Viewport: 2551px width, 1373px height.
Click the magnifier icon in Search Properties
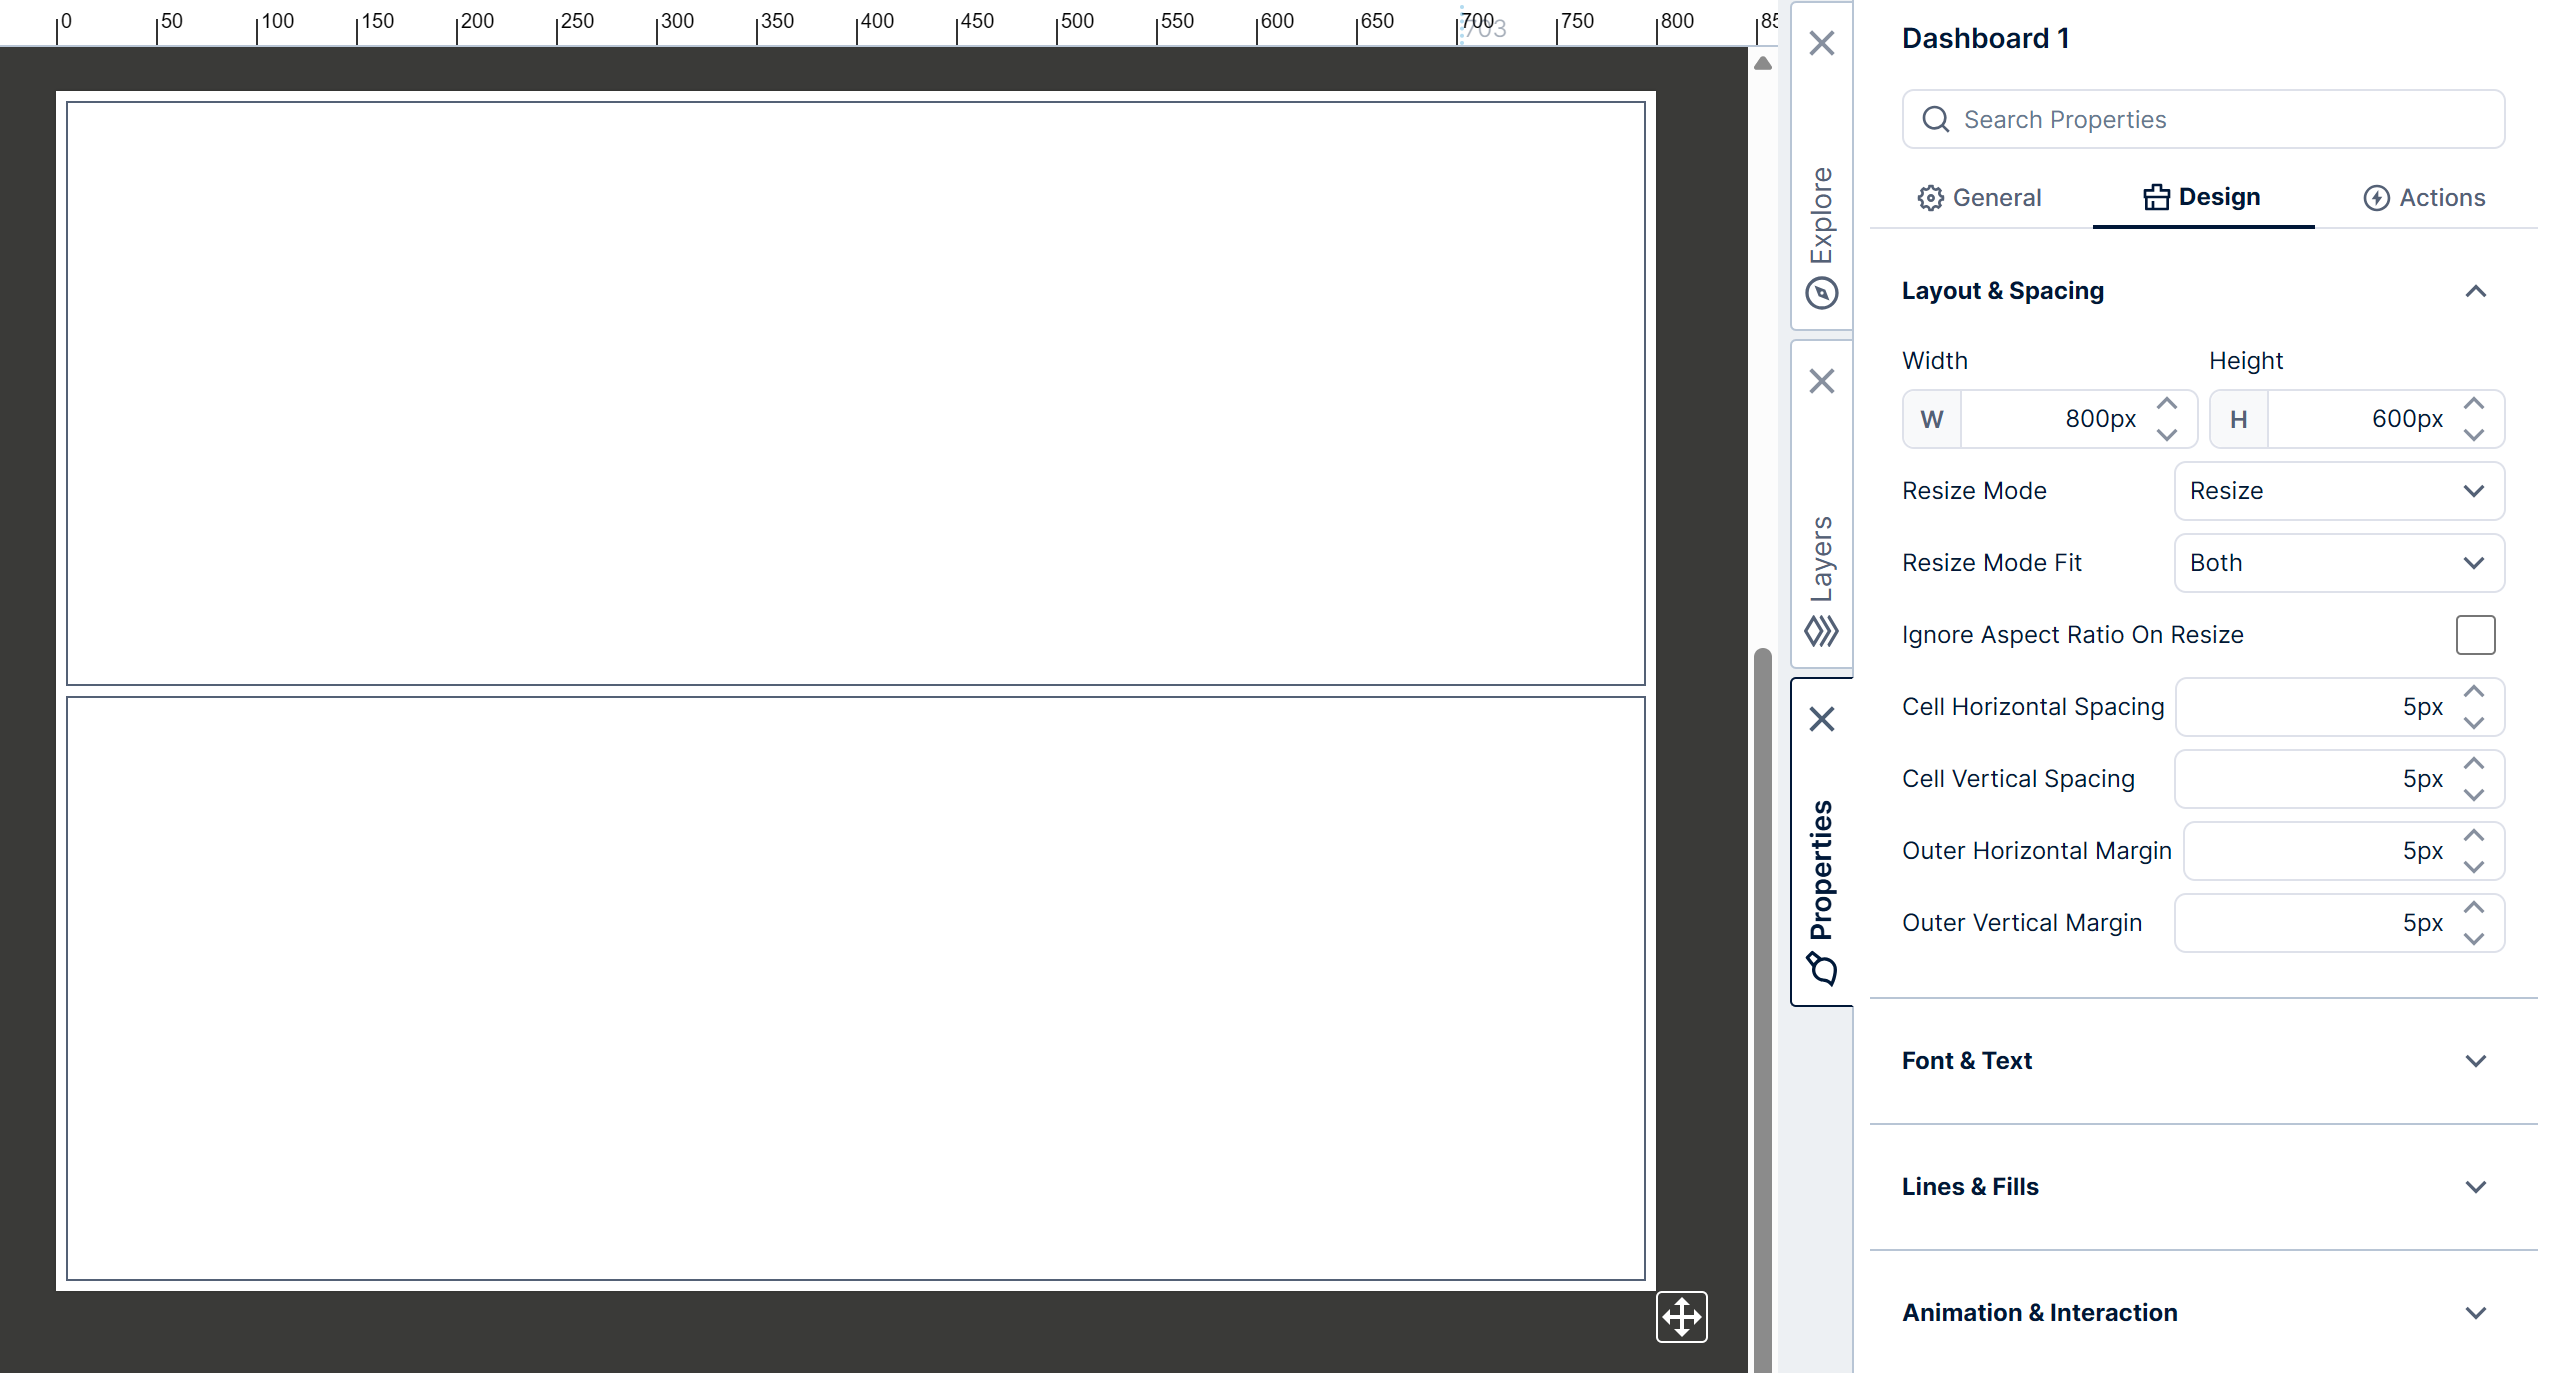(1936, 118)
